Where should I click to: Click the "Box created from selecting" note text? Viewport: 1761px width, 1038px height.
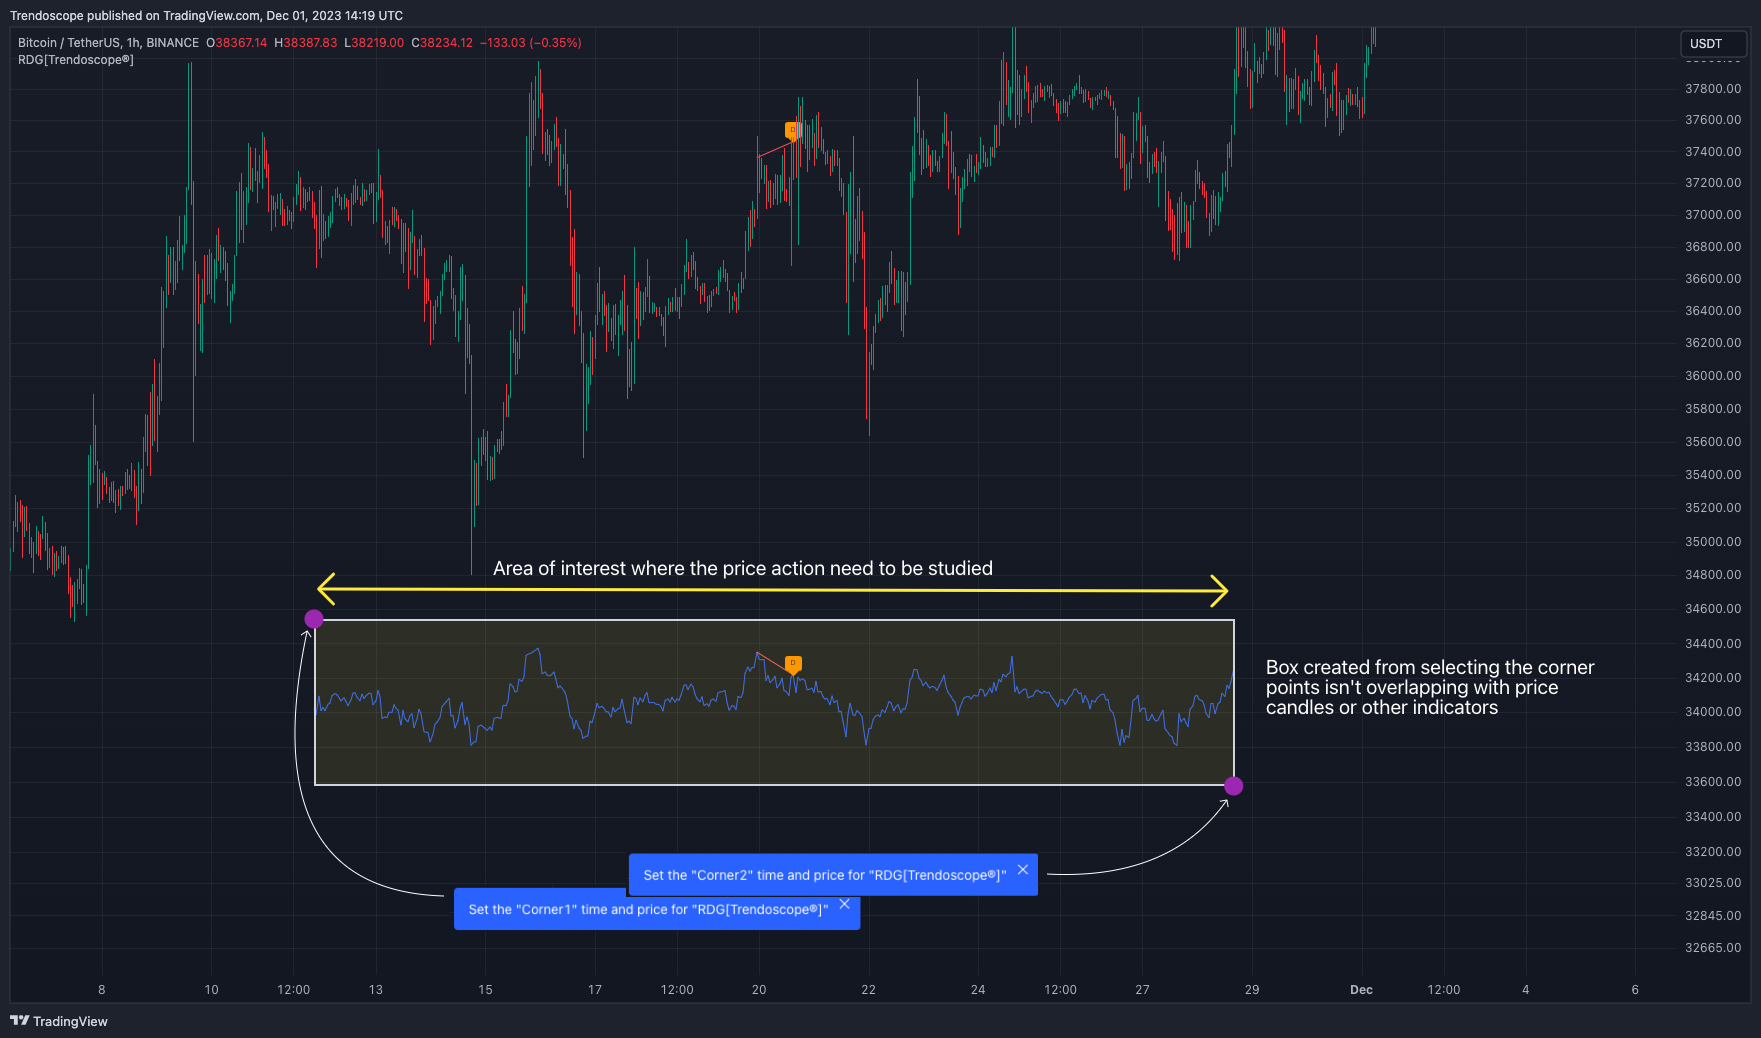point(1430,688)
